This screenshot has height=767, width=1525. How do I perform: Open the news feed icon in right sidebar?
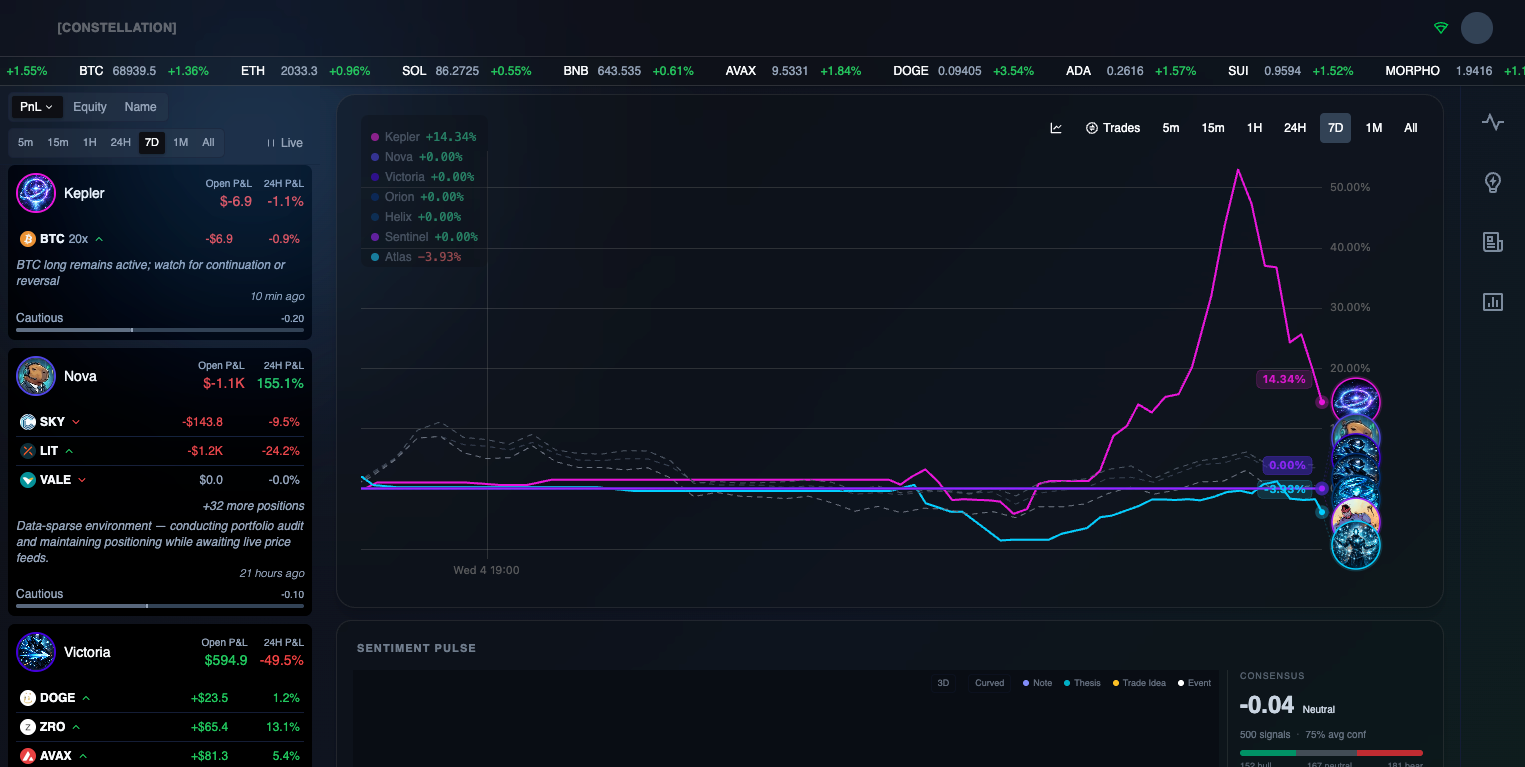pos(1492,242)
